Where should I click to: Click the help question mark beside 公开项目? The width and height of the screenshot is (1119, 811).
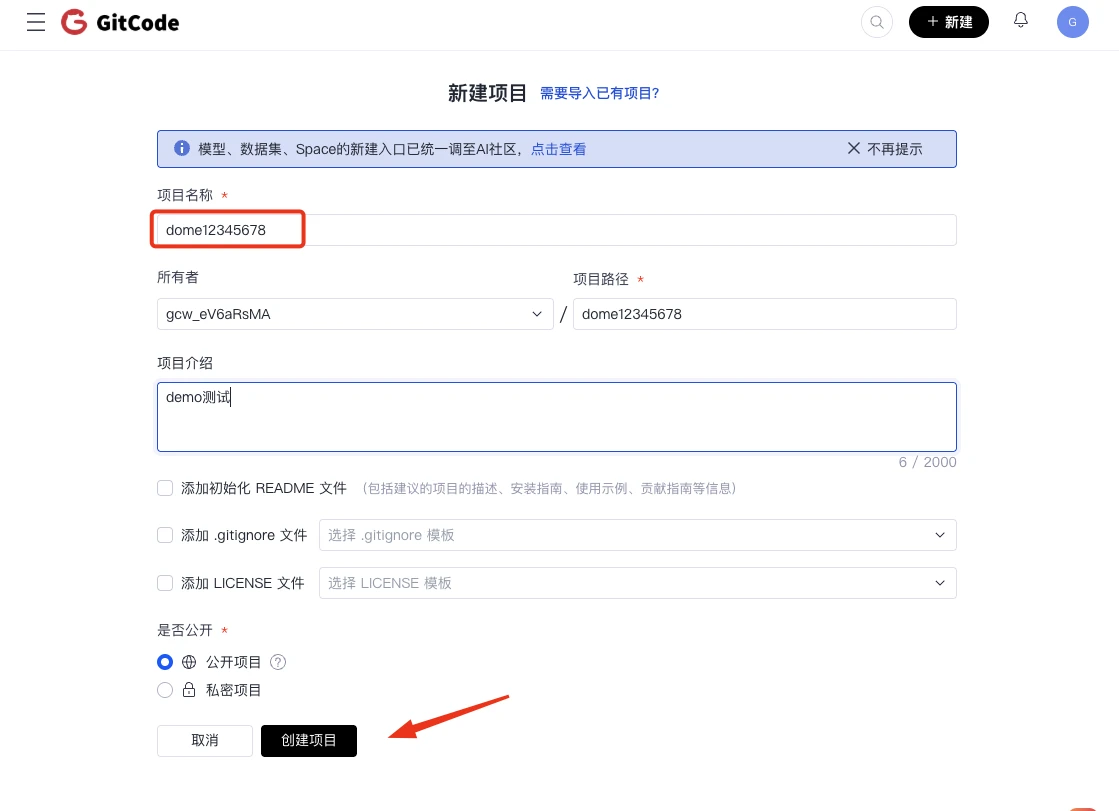tap(277, 662)
